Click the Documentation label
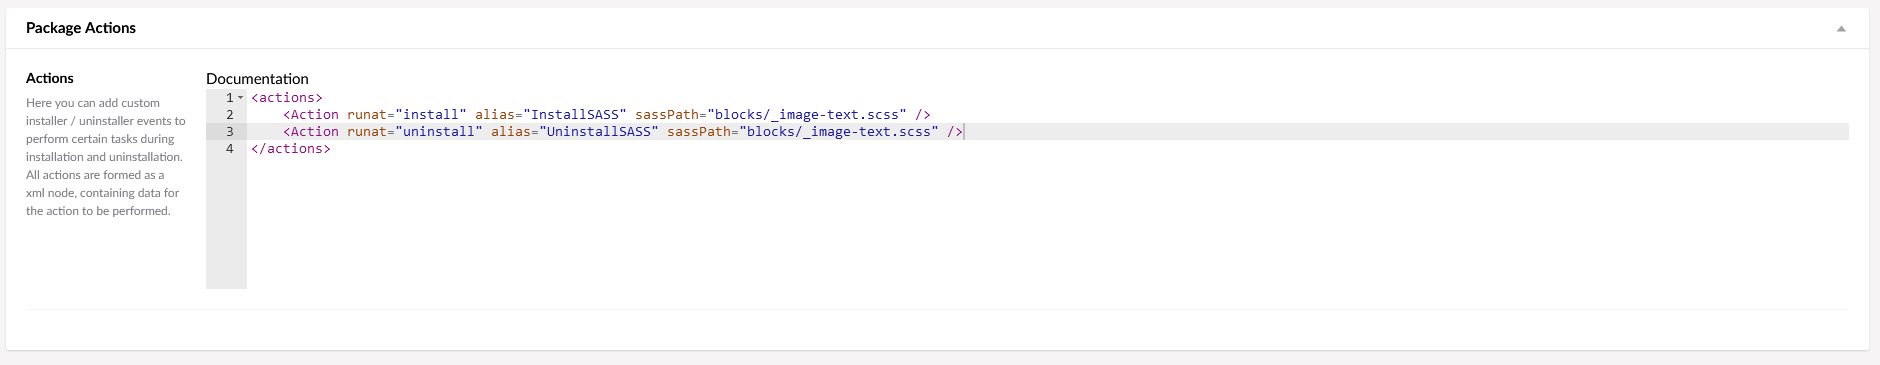The height and width of the screenshot is (365, 1880). click(257, 78)
